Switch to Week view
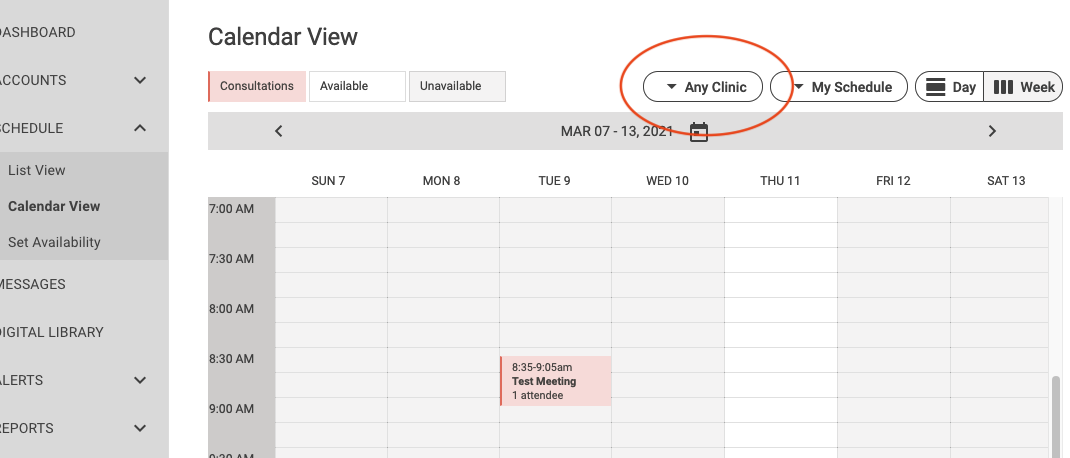Screen dimensions: 1070x458 pos(1025,87)
